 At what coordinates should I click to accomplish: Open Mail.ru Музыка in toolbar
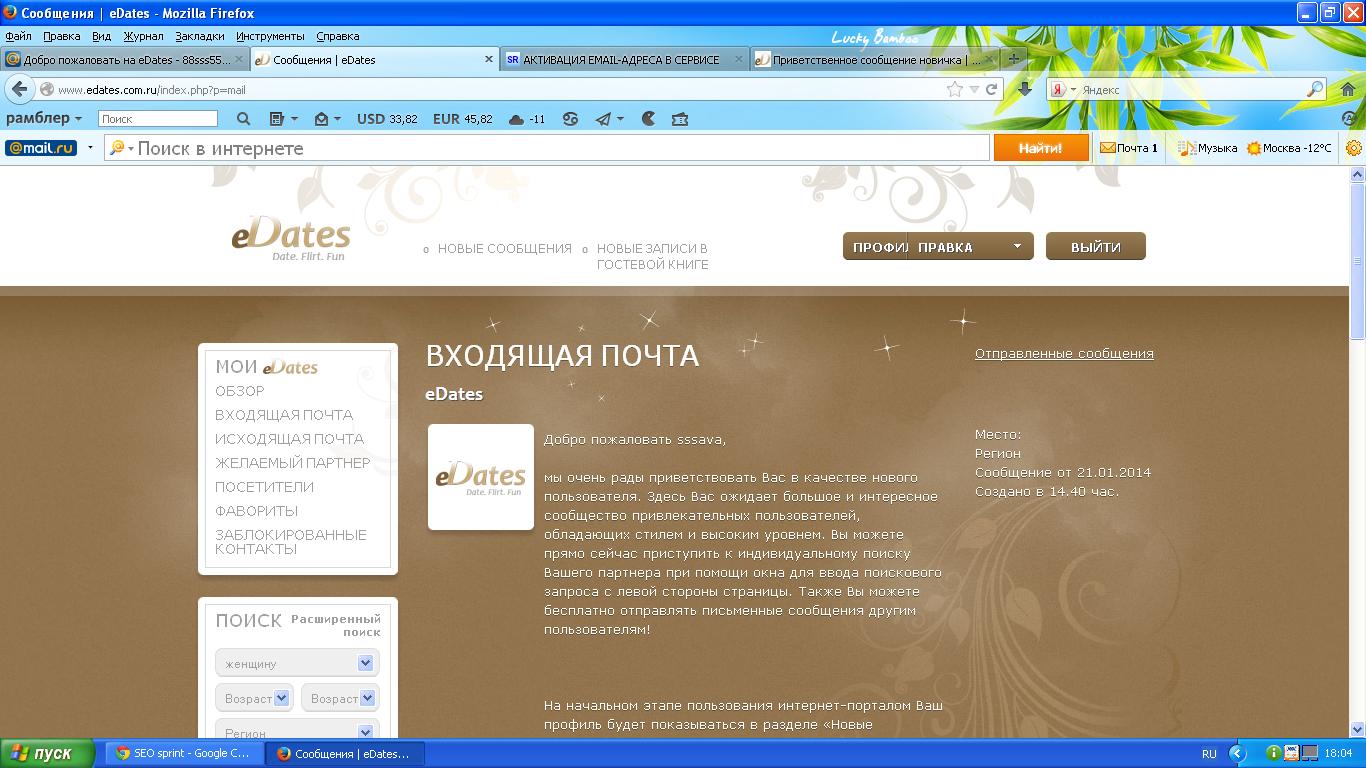(1207, 148)
